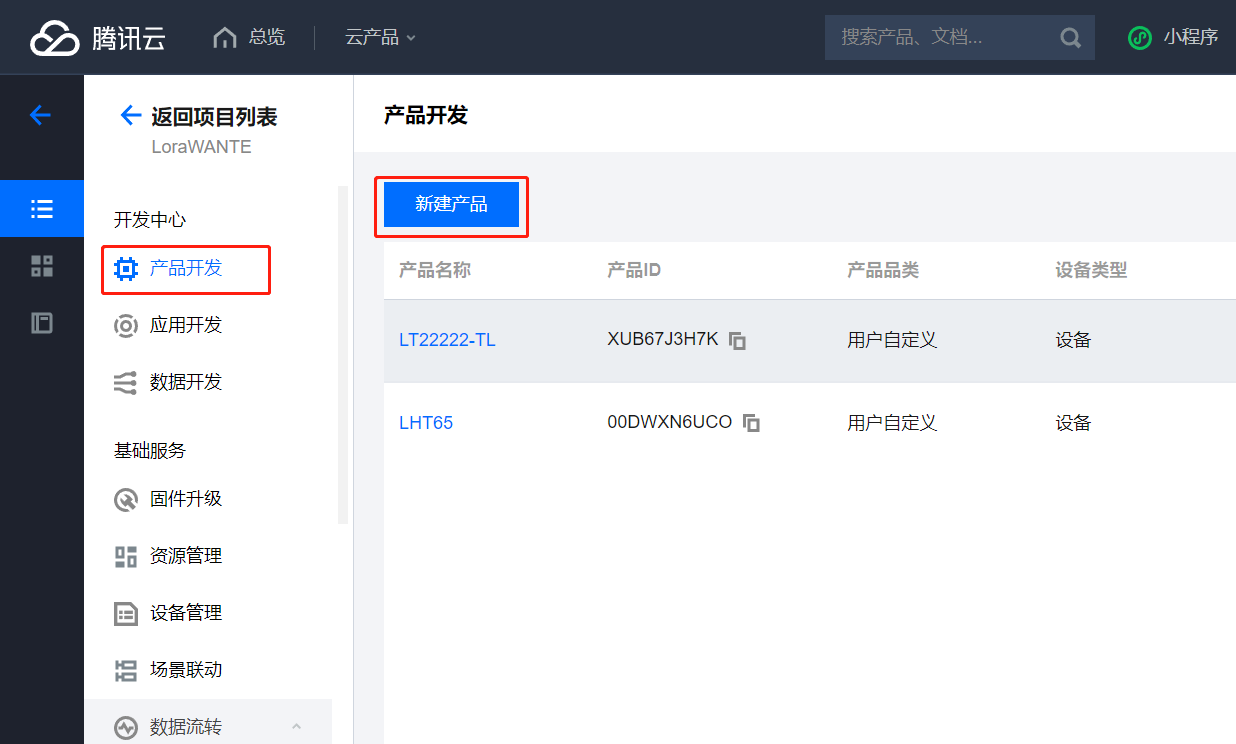The height and width of the screenshot is (744, 1236).
Task: Open product LT22222-TL
Action: 447,340
